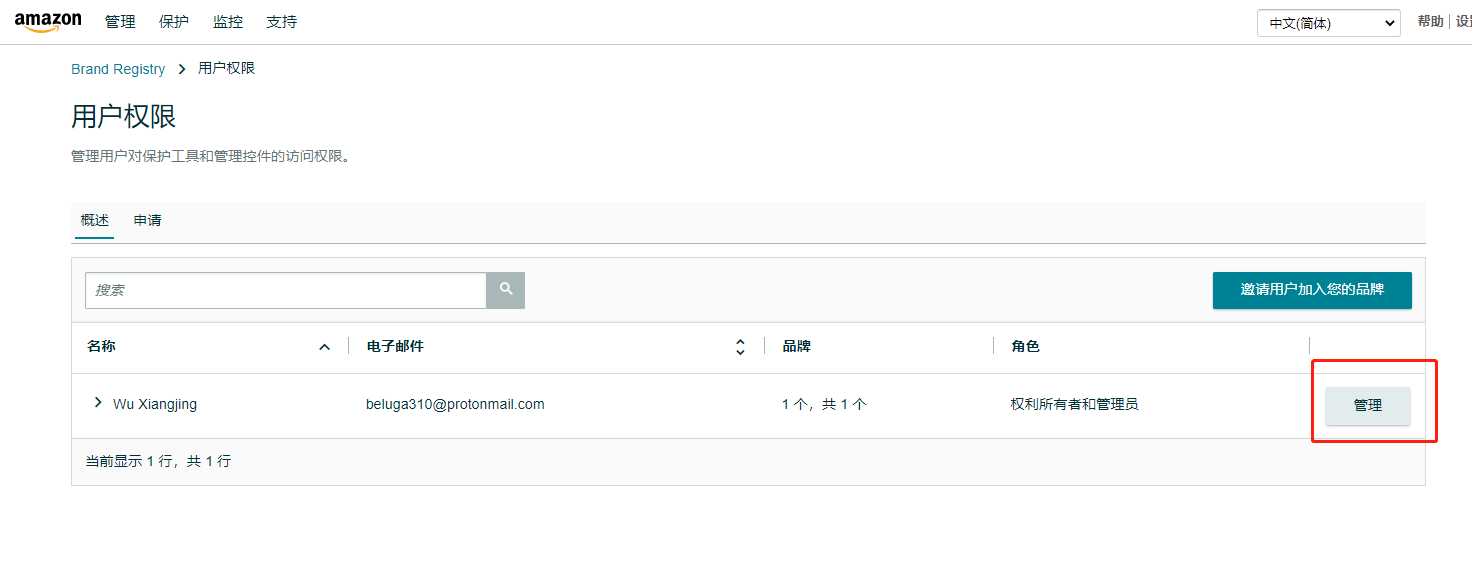Go to Brand Registry breadcrumb link
This screenshot has height=566, width=1472.
[118, 69]
